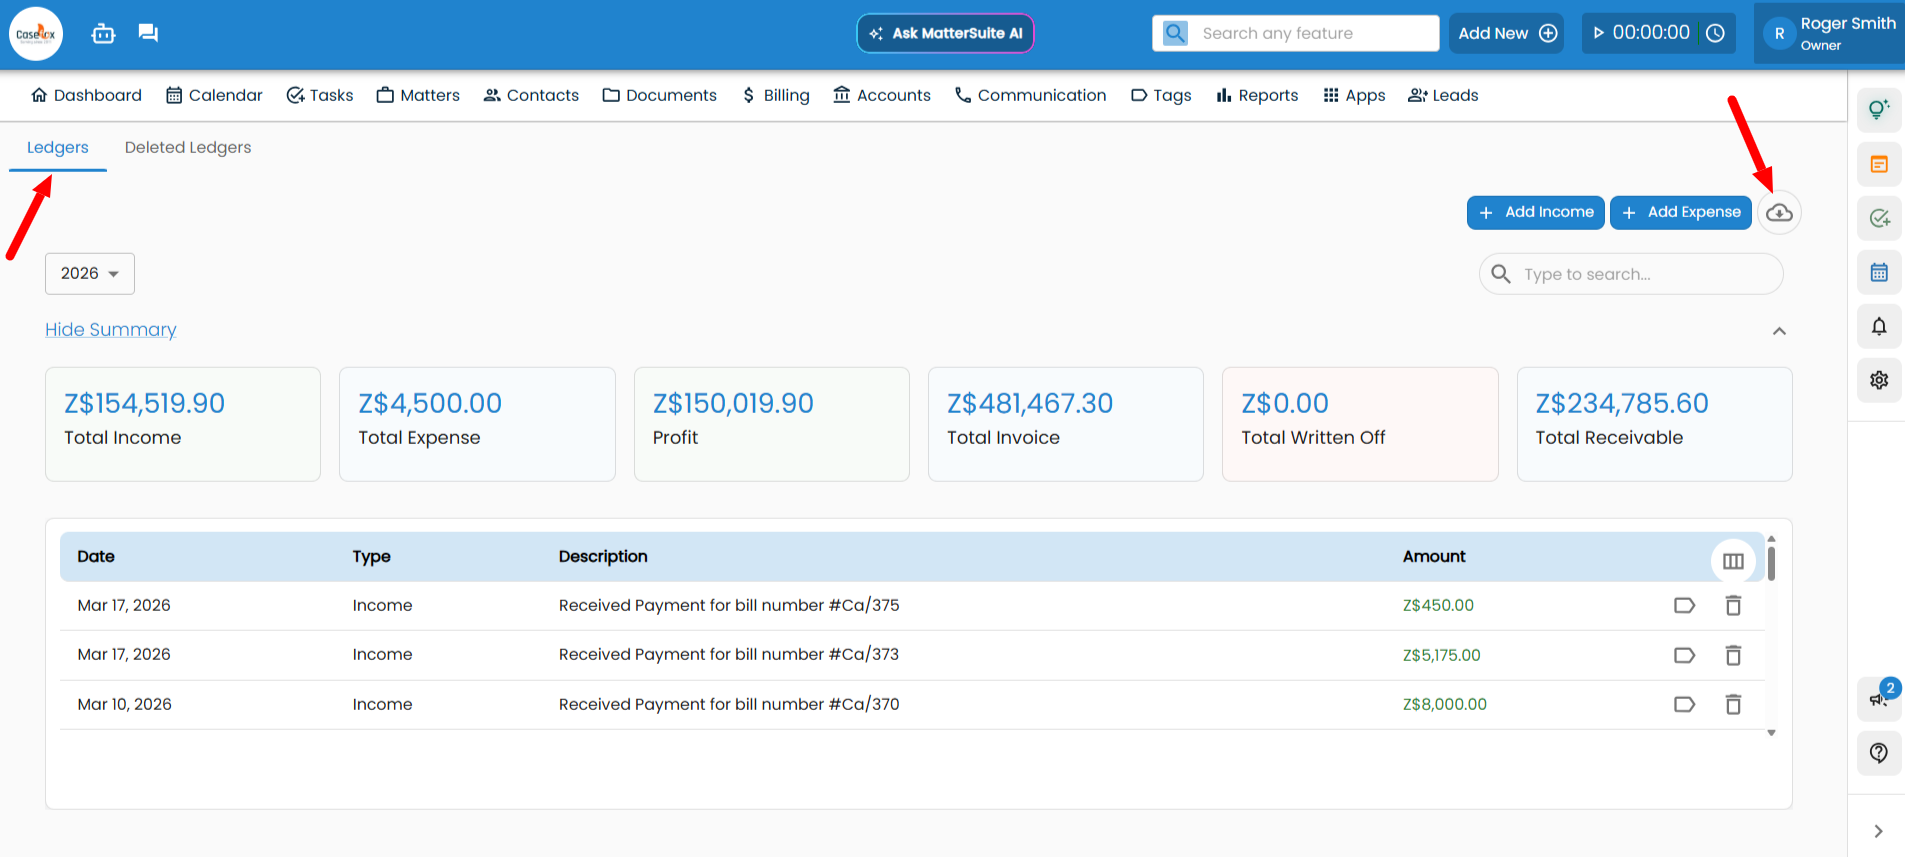Open the column chooser icon in table header
The image size is (1905, 857).
[1733, 561]
